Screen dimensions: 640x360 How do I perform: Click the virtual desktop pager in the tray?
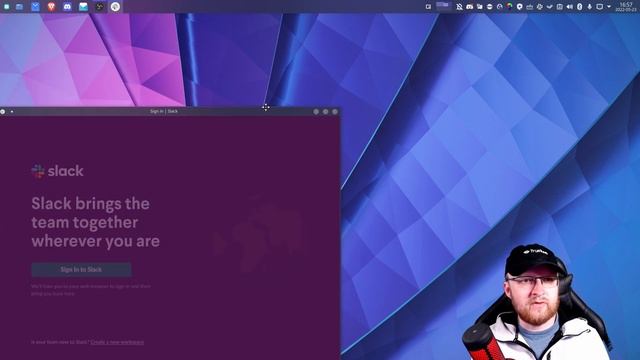[444, 6]
